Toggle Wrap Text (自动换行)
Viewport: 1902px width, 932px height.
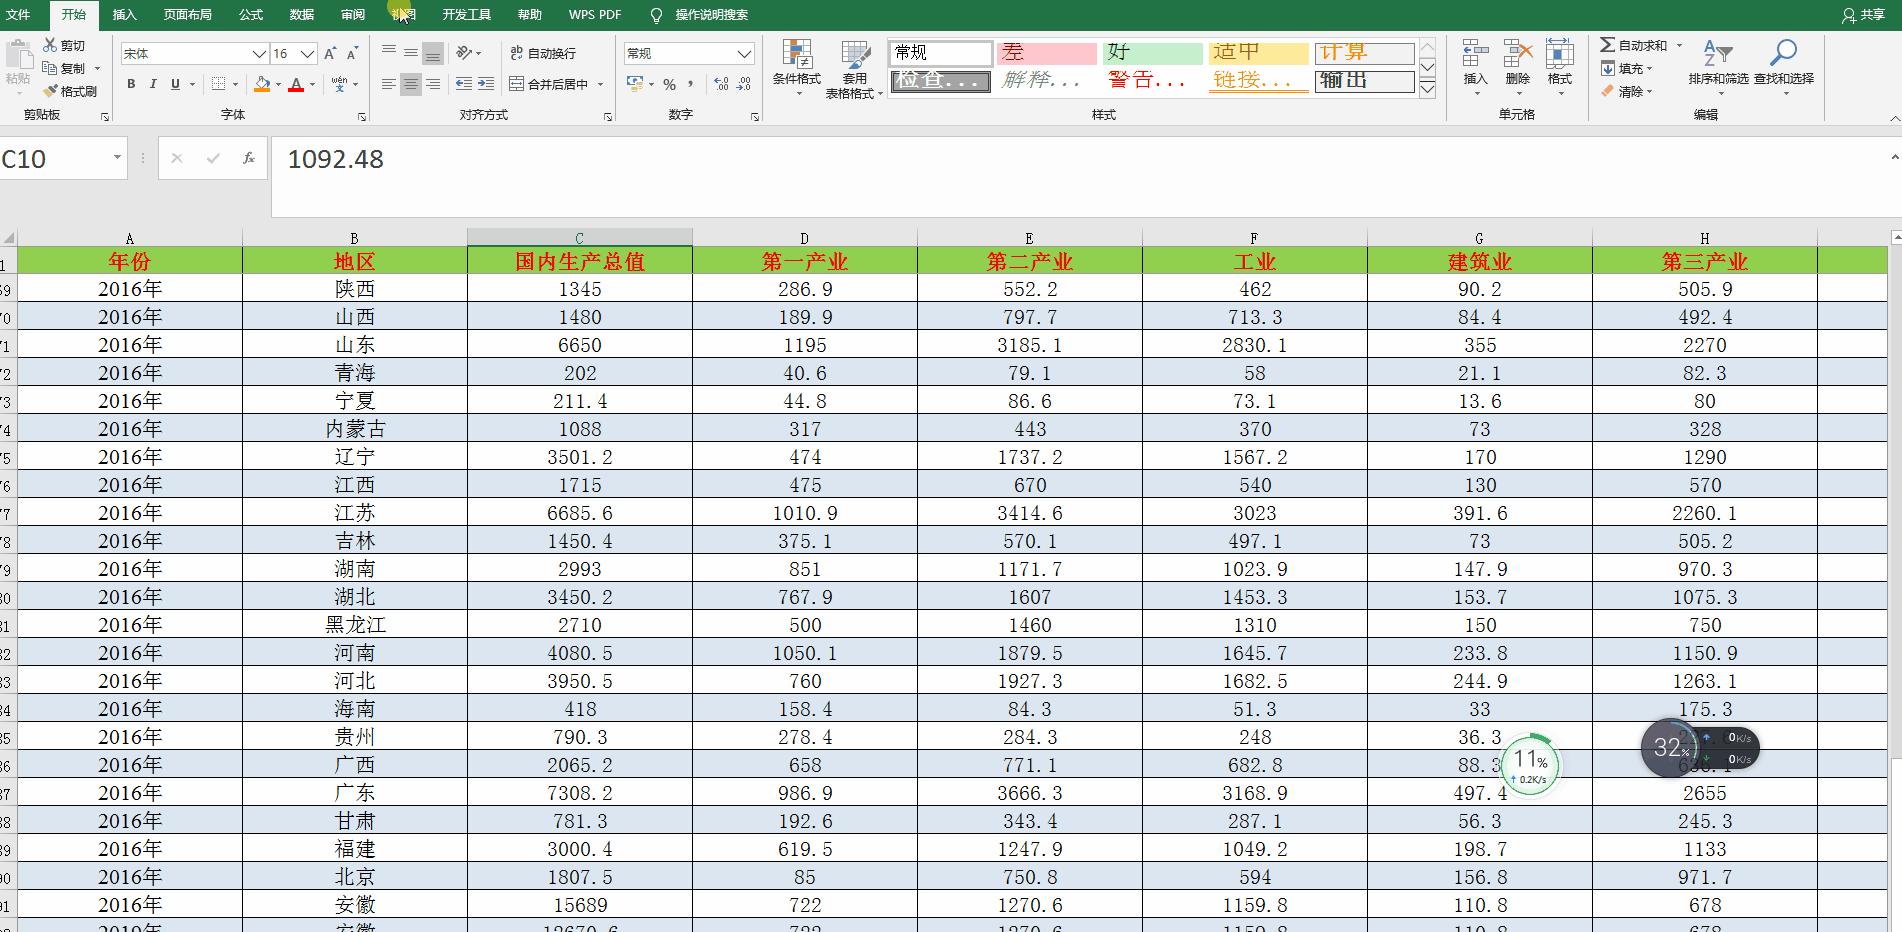(543, 53)
